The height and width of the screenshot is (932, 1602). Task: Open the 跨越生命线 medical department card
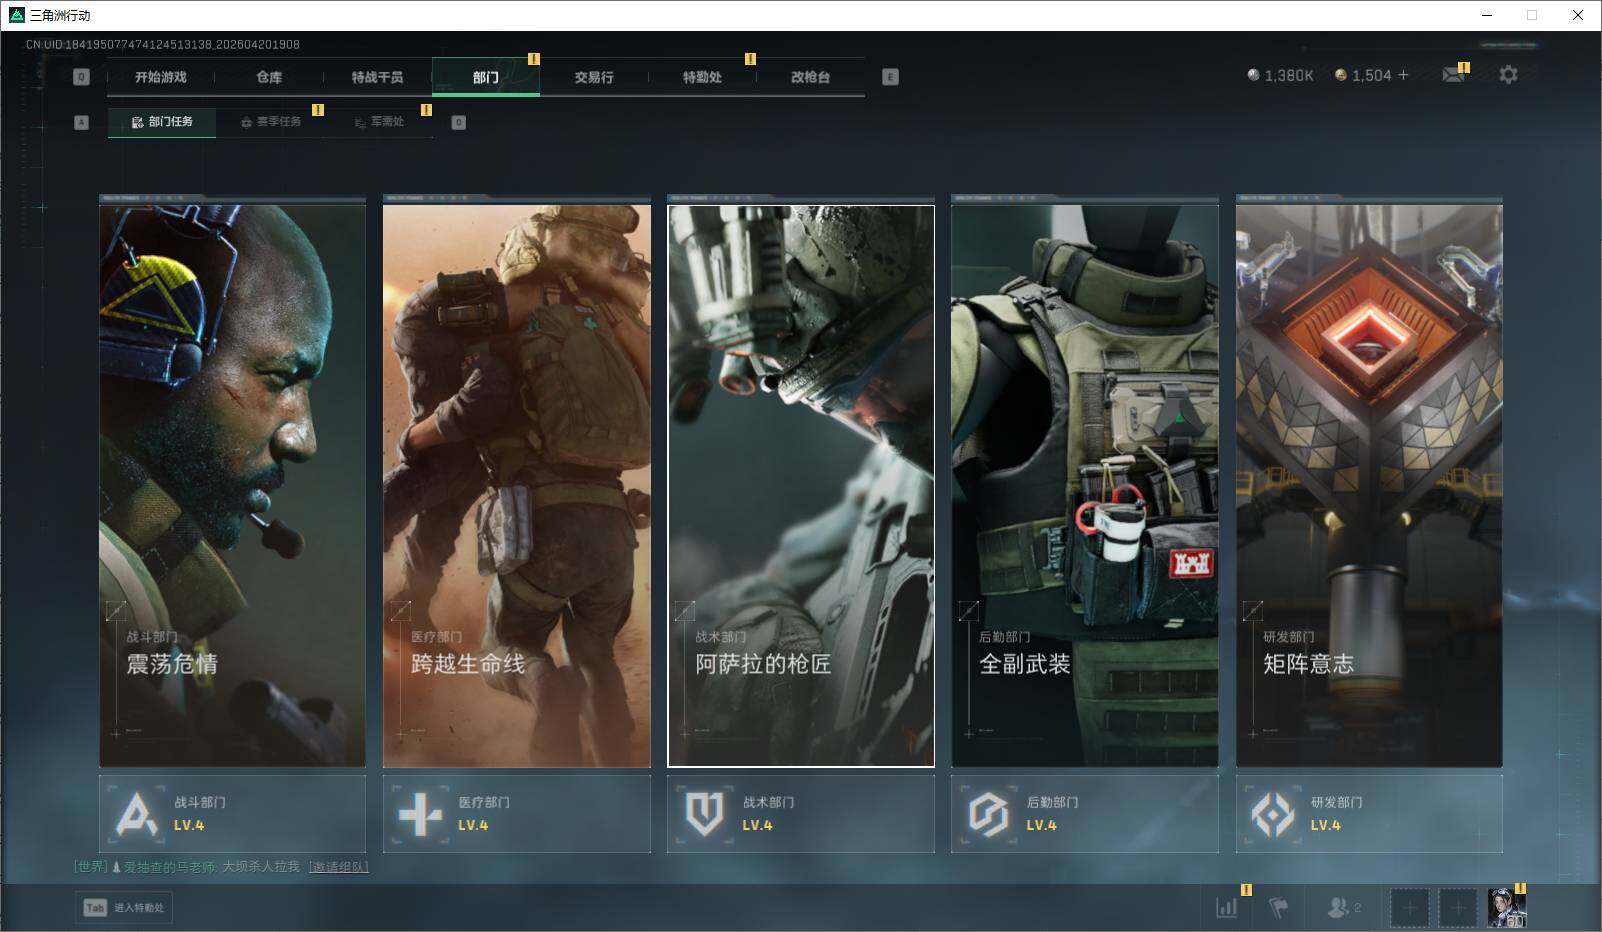tap(517, 485)
